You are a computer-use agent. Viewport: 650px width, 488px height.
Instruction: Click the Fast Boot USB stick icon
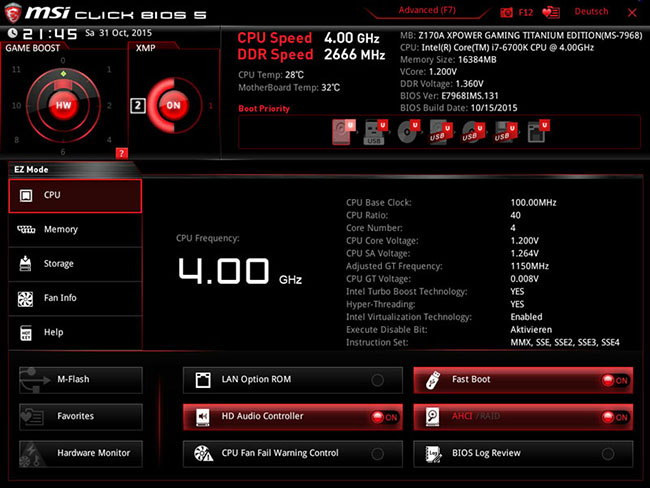[x=433, y=380]
